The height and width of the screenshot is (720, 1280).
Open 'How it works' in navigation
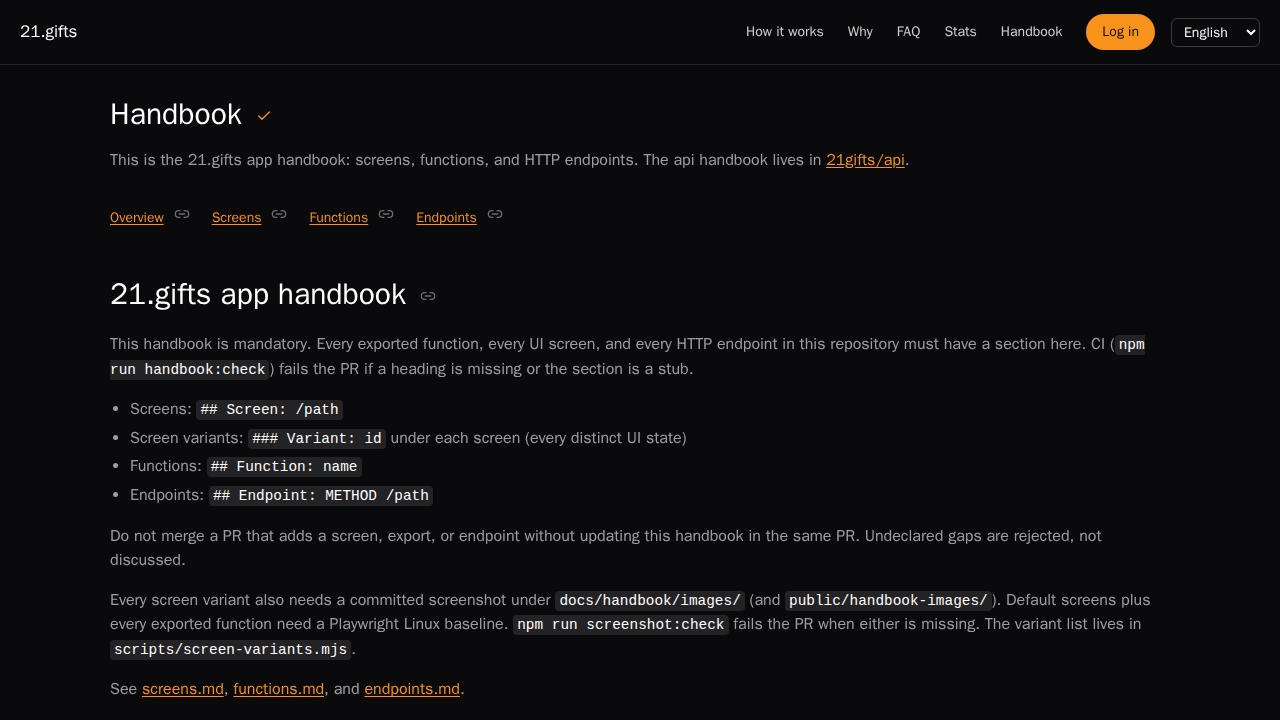785,32
